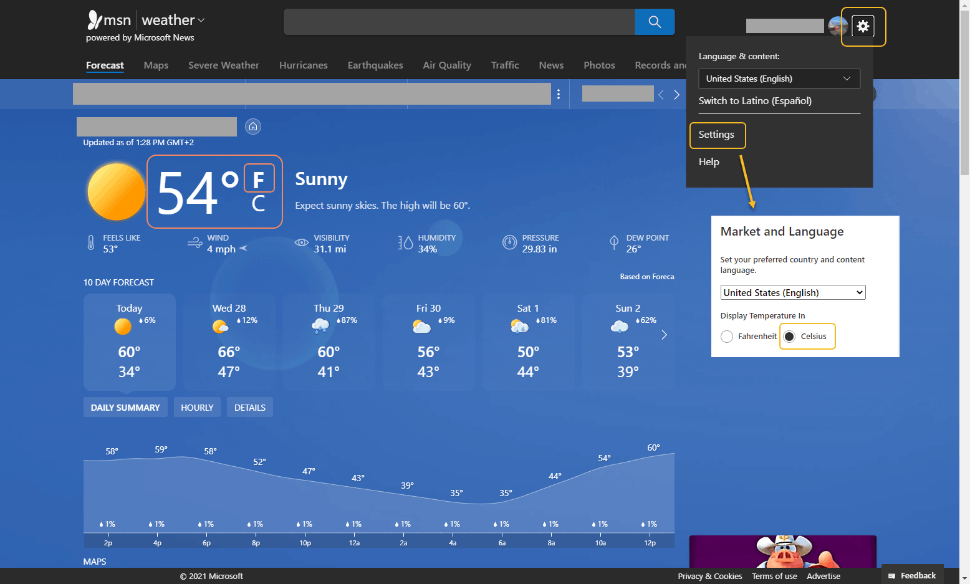Show the Hourly view
This screenshot has height=584, width=970.
click(197, 408)
